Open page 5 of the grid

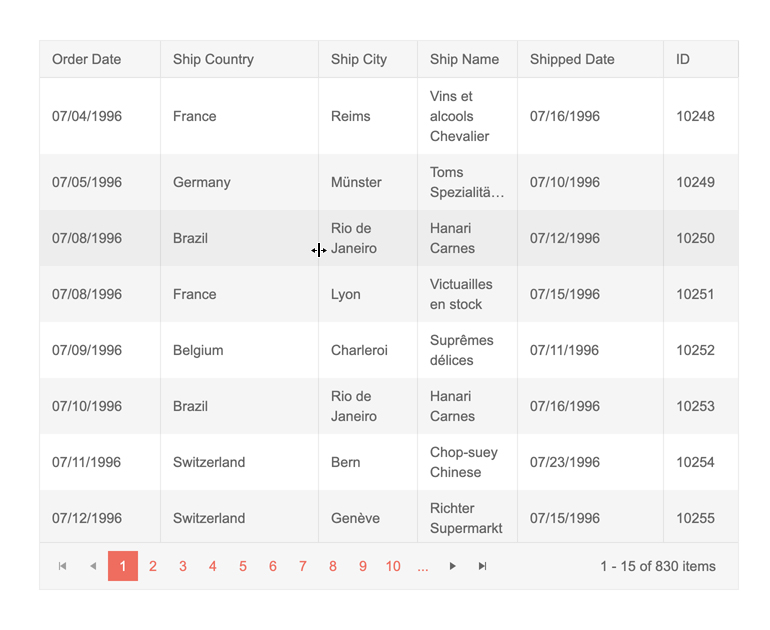pyautogui.click(x=243, y=566)
